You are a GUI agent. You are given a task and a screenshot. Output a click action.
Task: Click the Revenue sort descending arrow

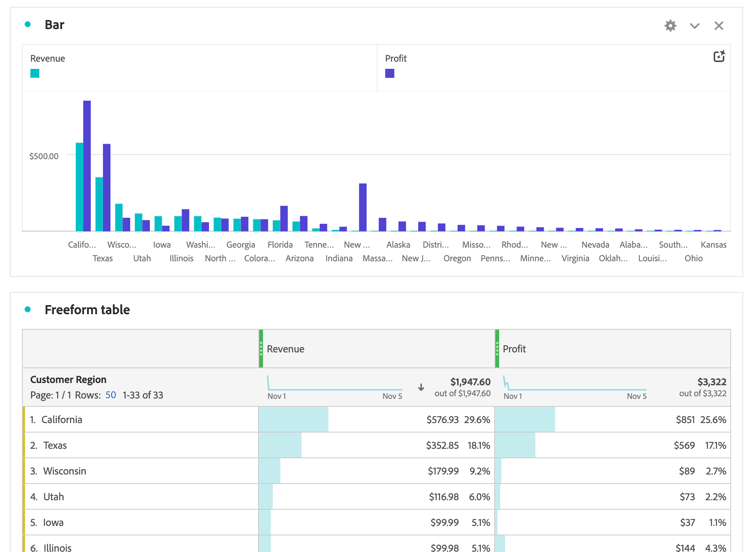421,387
